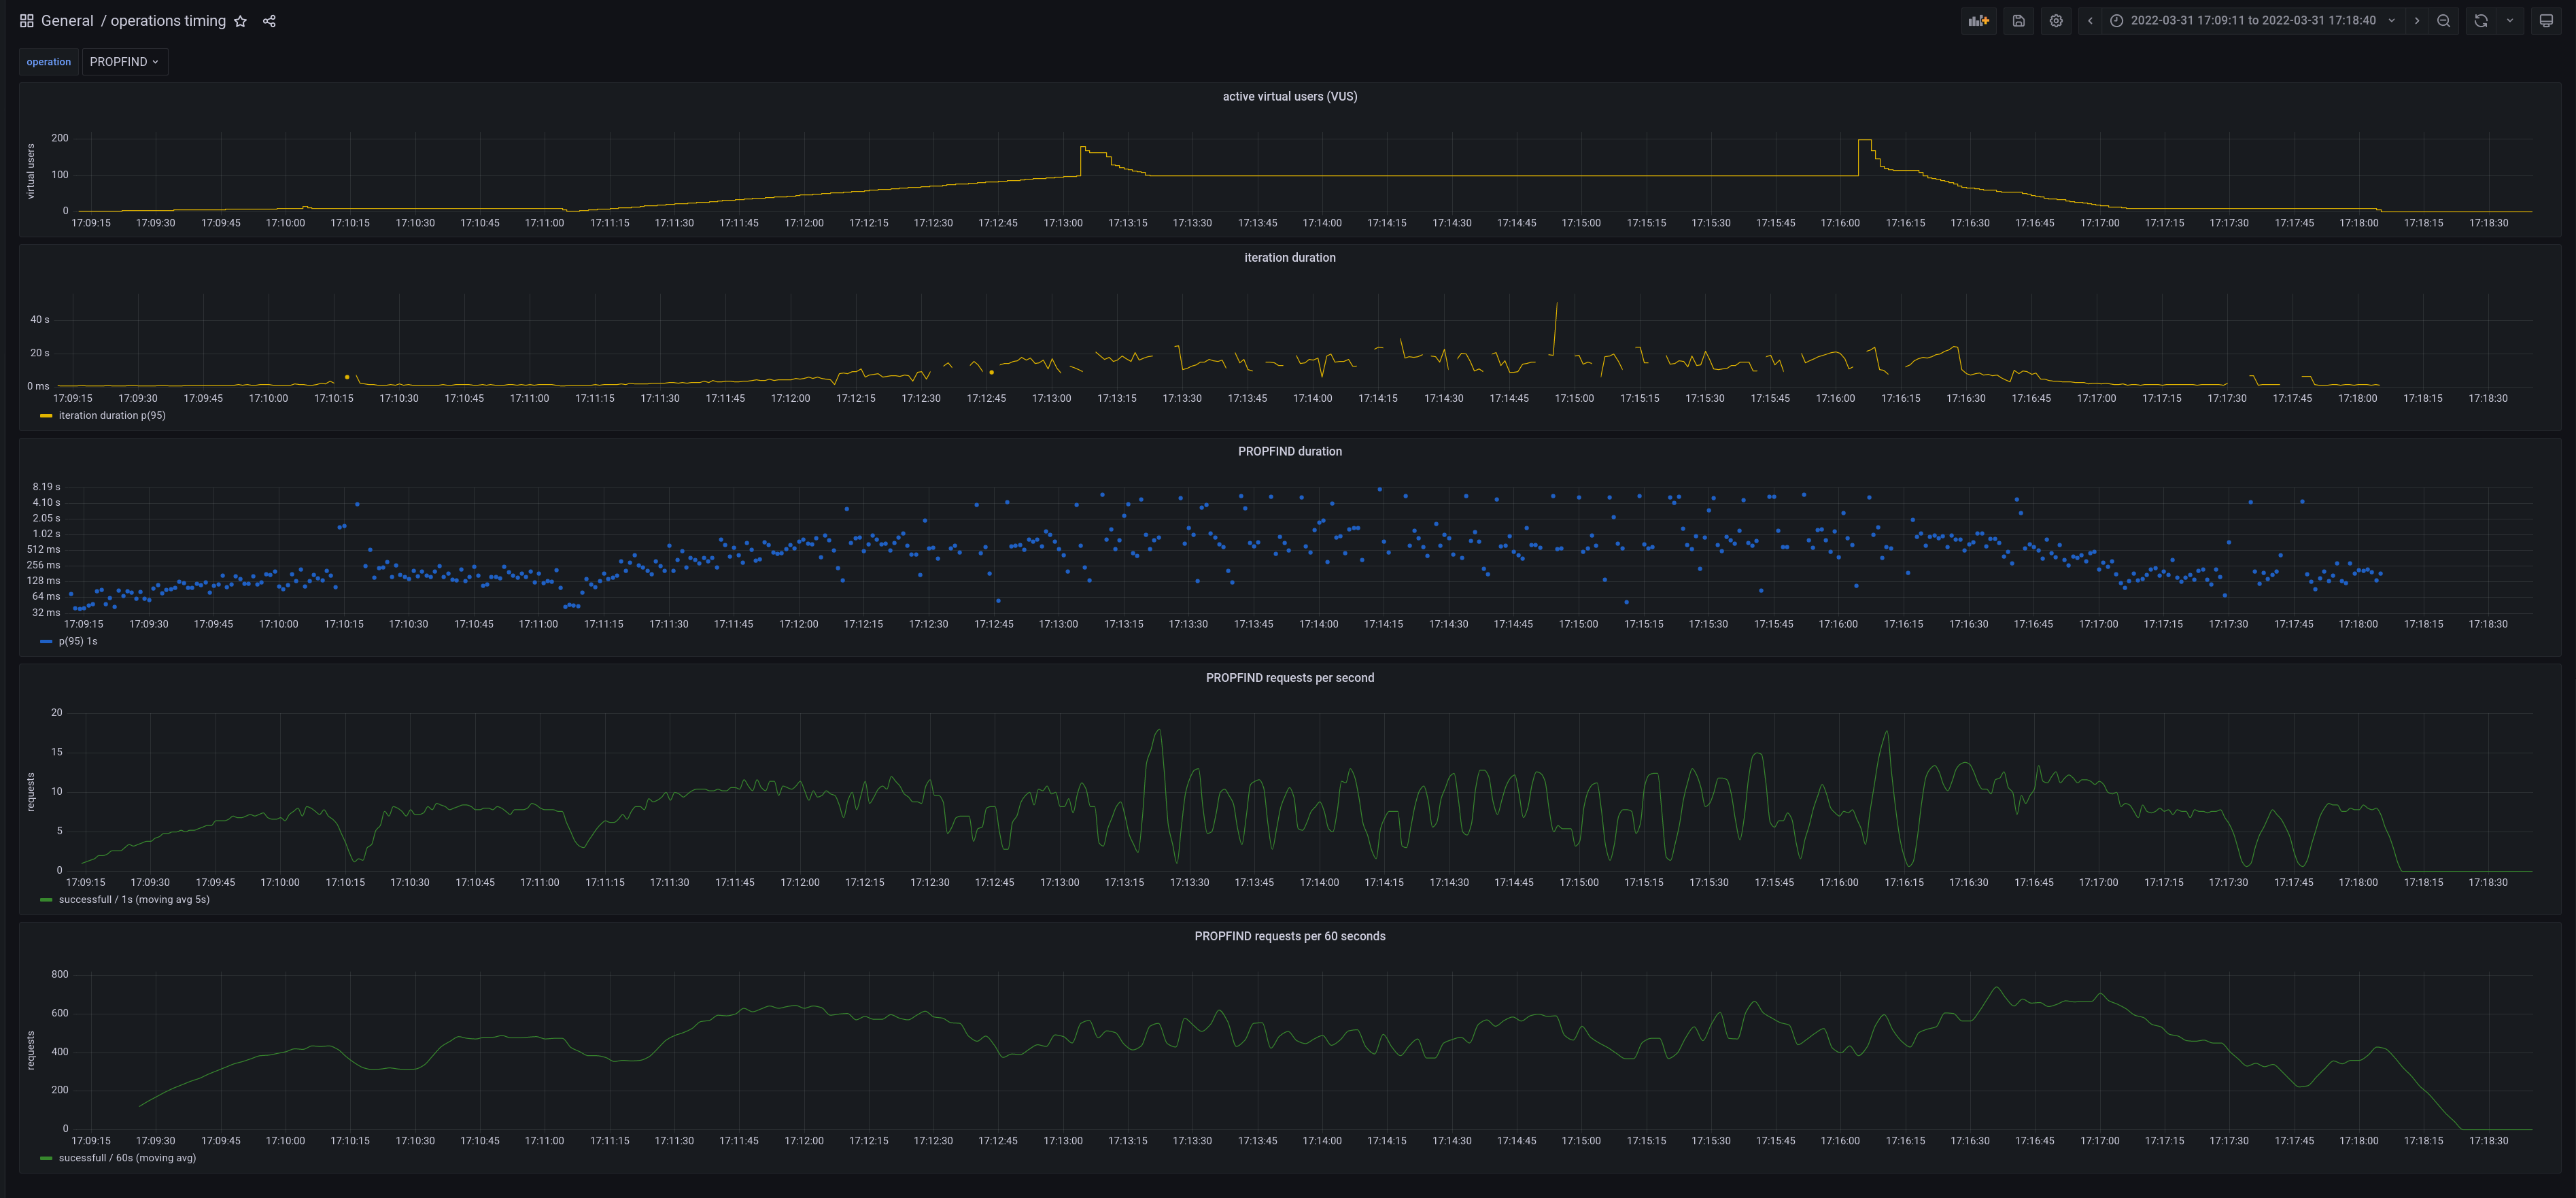Zoom out the time range

click(x=2443, y=21)
